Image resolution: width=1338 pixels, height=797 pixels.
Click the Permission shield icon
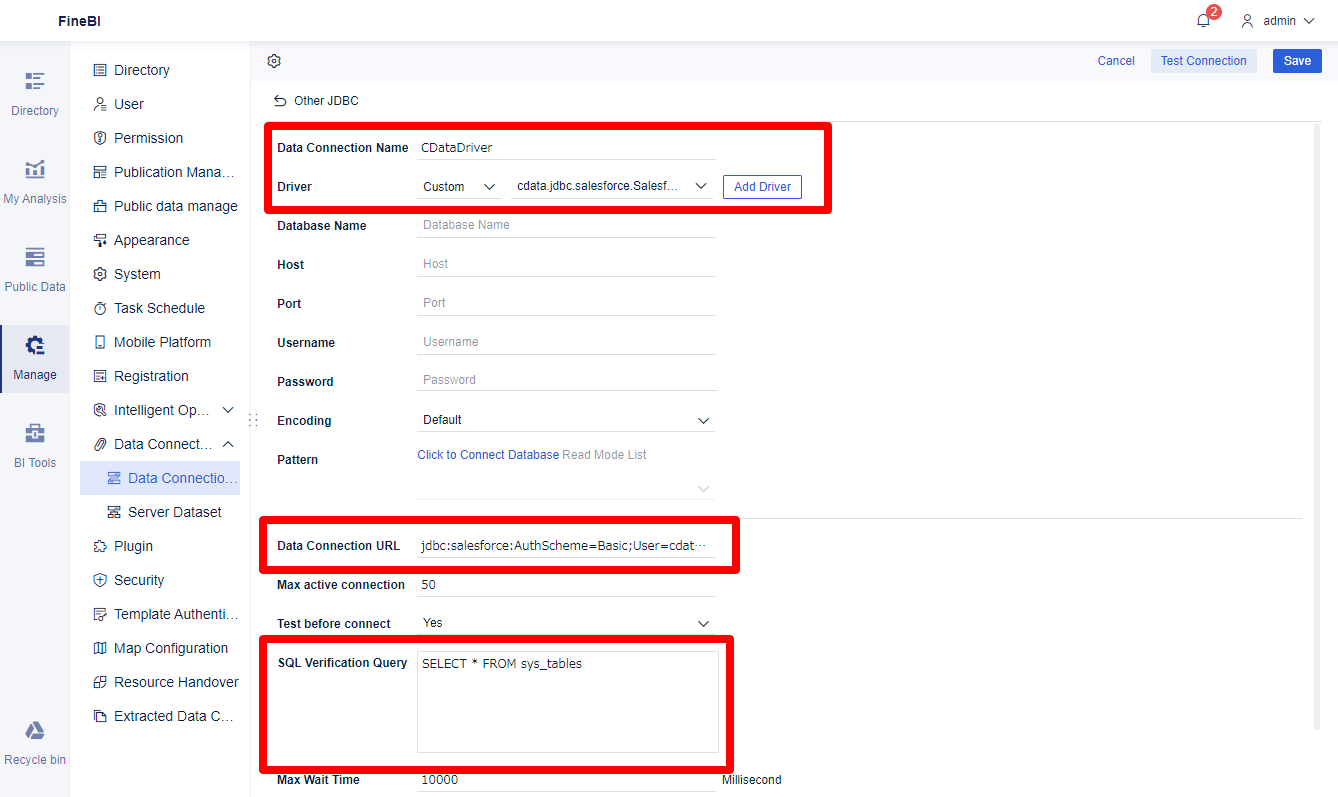(100, 138)
